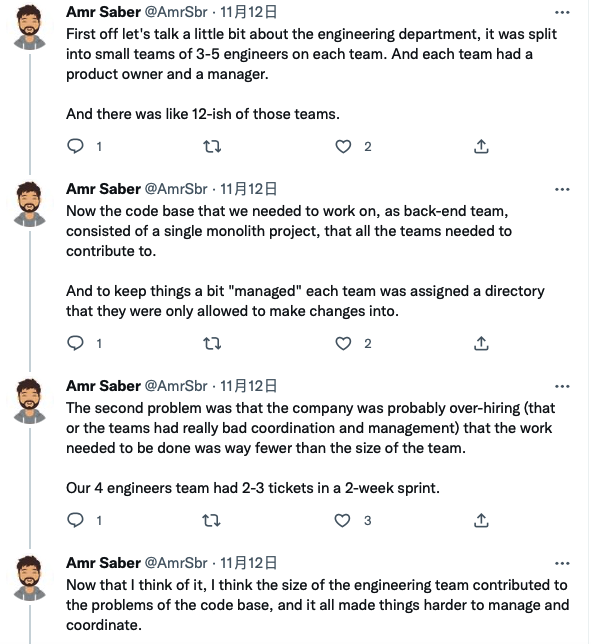591x644 pixels.
Task: Like the 2-week sprint tweet
Action: point(342,520)
